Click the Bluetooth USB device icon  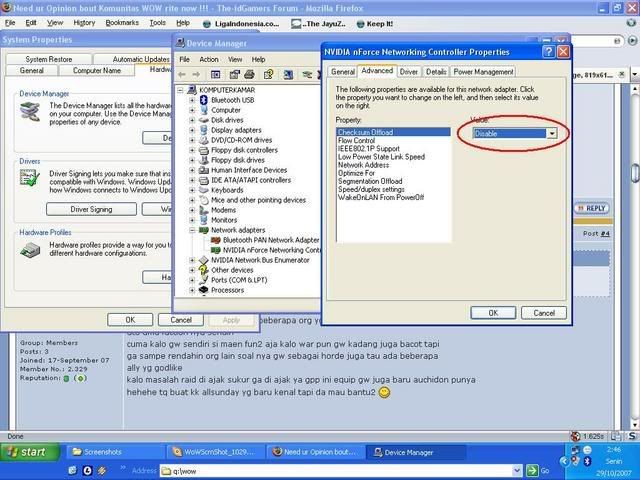(204, 100)
